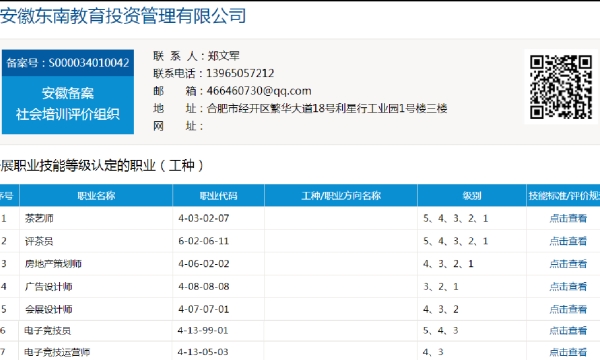Open 点击查看 link for 广告设计师 row
The width and height of the screenshot is (600, 360).
tap(568, 287)
